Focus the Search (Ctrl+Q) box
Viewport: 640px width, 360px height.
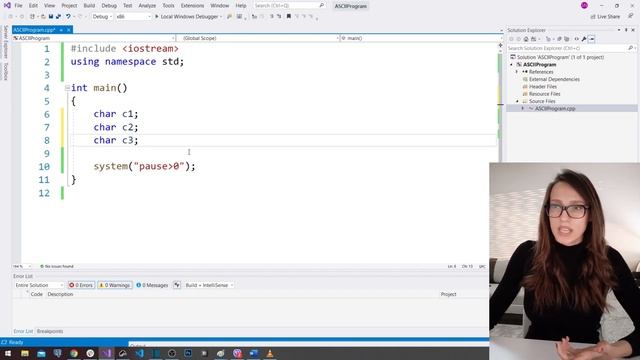pos(289,6)
